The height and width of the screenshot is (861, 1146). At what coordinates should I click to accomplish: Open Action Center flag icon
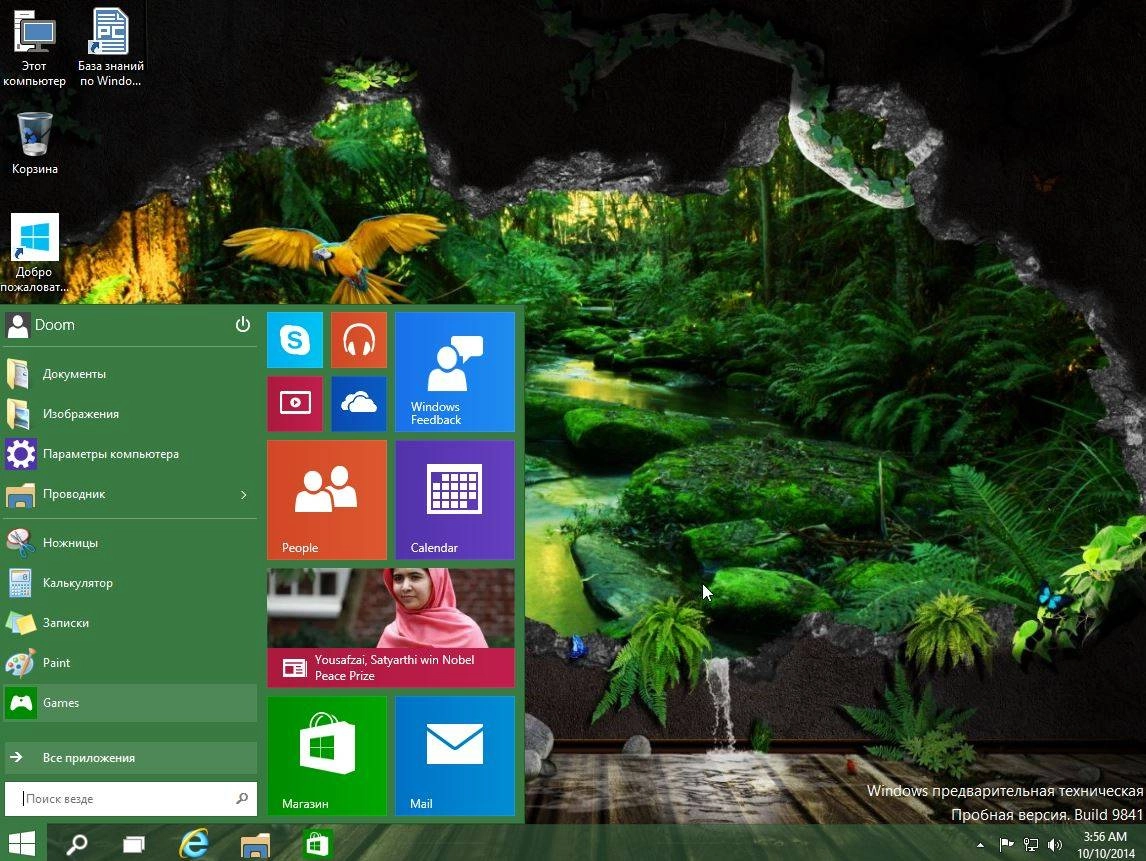1006,845
